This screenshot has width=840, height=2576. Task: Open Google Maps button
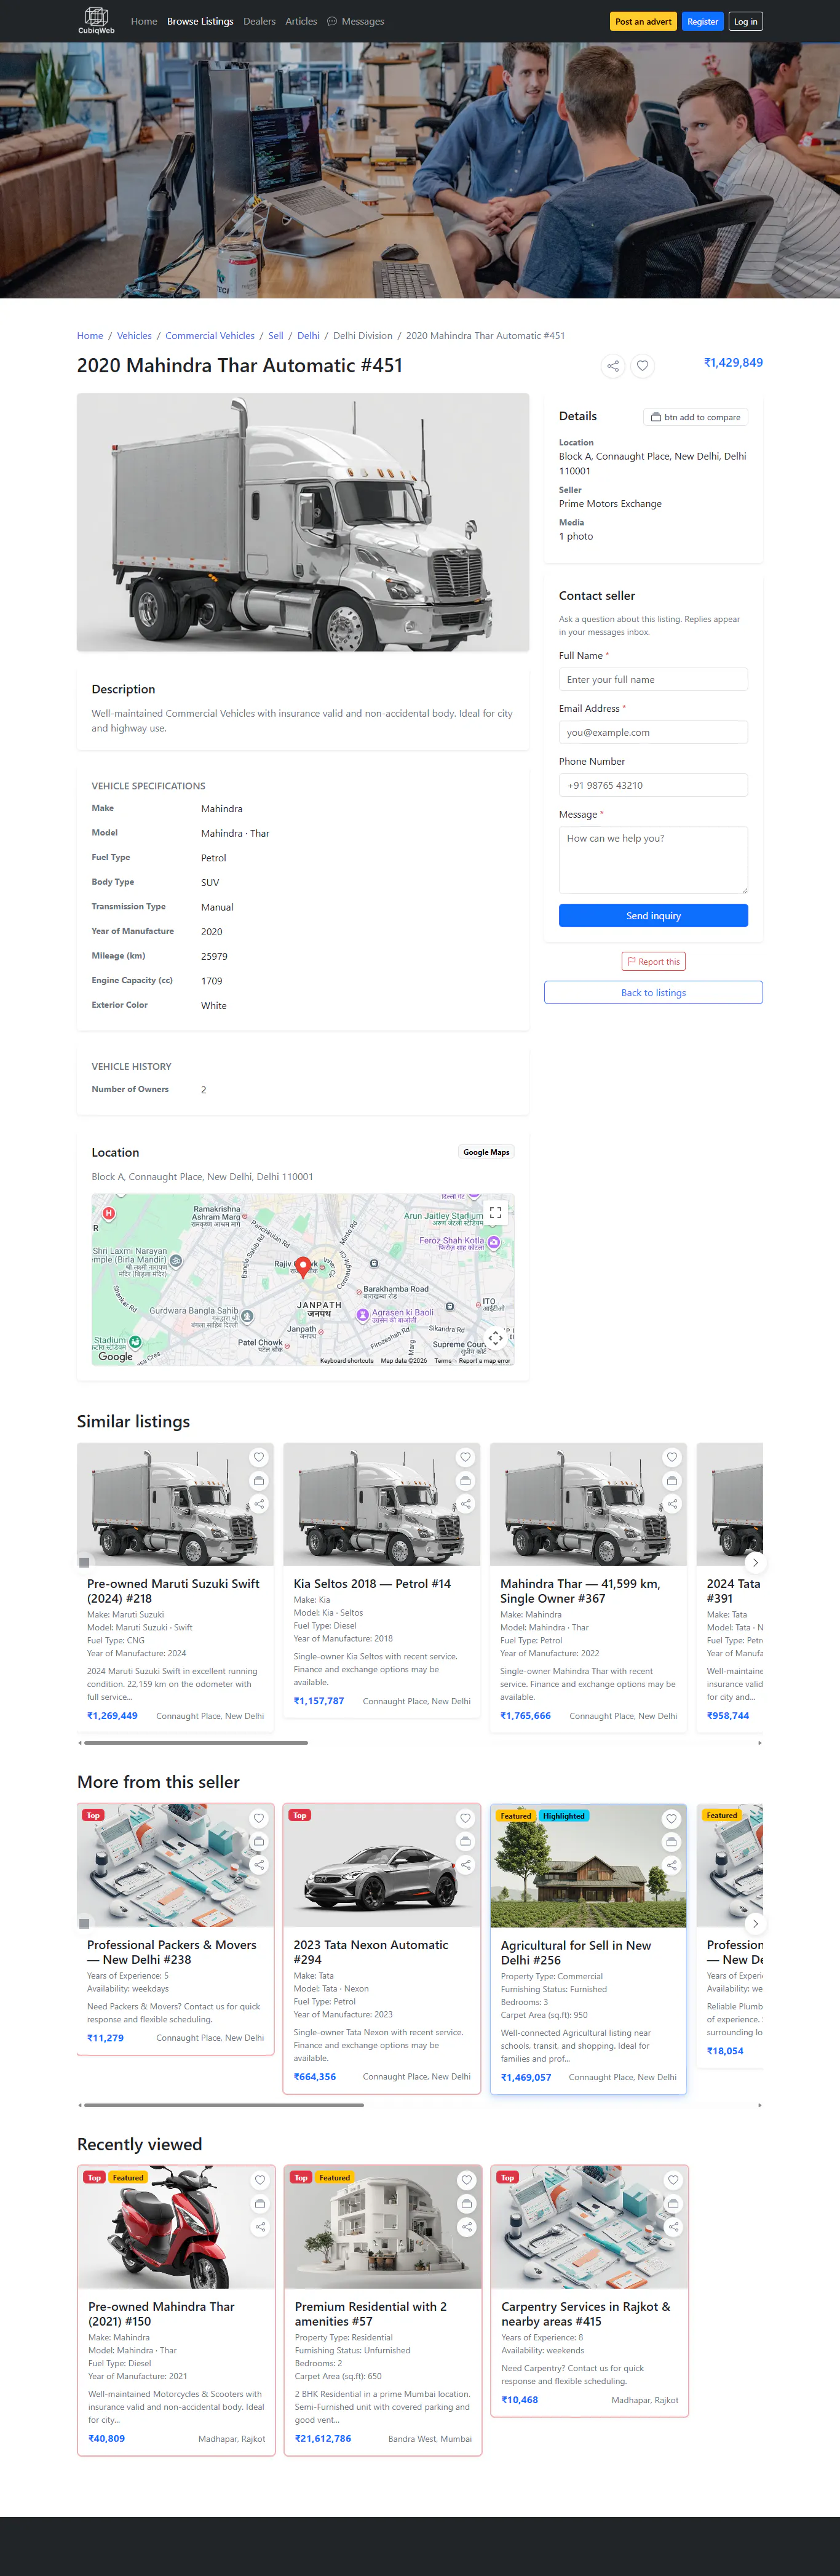click(486, 1153)
